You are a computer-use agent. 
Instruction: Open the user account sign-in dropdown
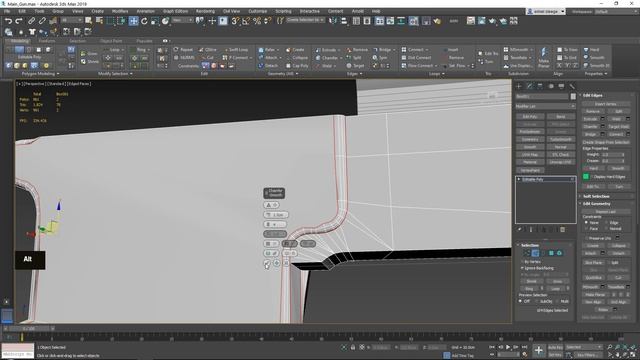tap(546, 12)
